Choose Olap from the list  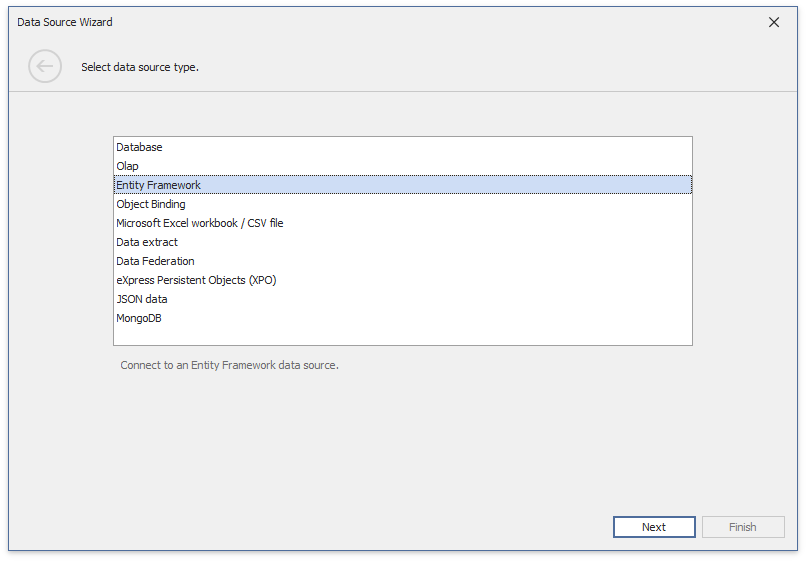point(402,166)
